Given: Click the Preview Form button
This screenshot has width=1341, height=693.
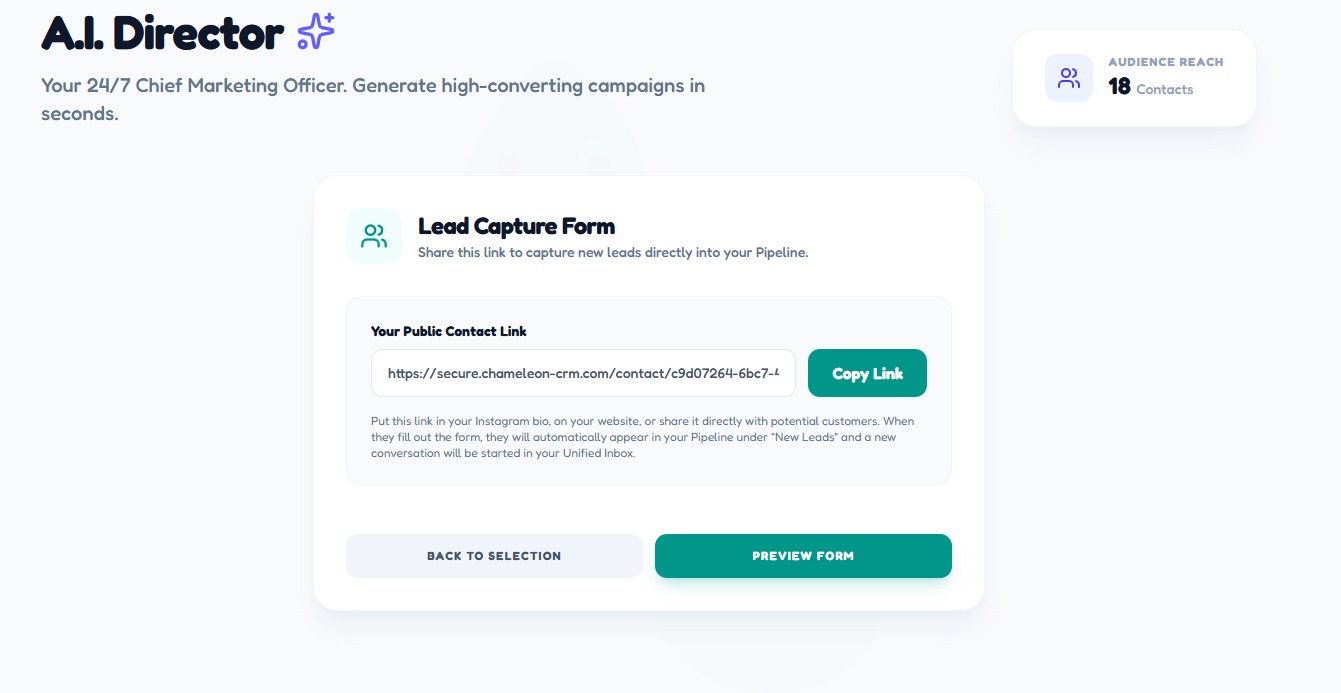Looking at the screenshot, I should tap(802, 556).
